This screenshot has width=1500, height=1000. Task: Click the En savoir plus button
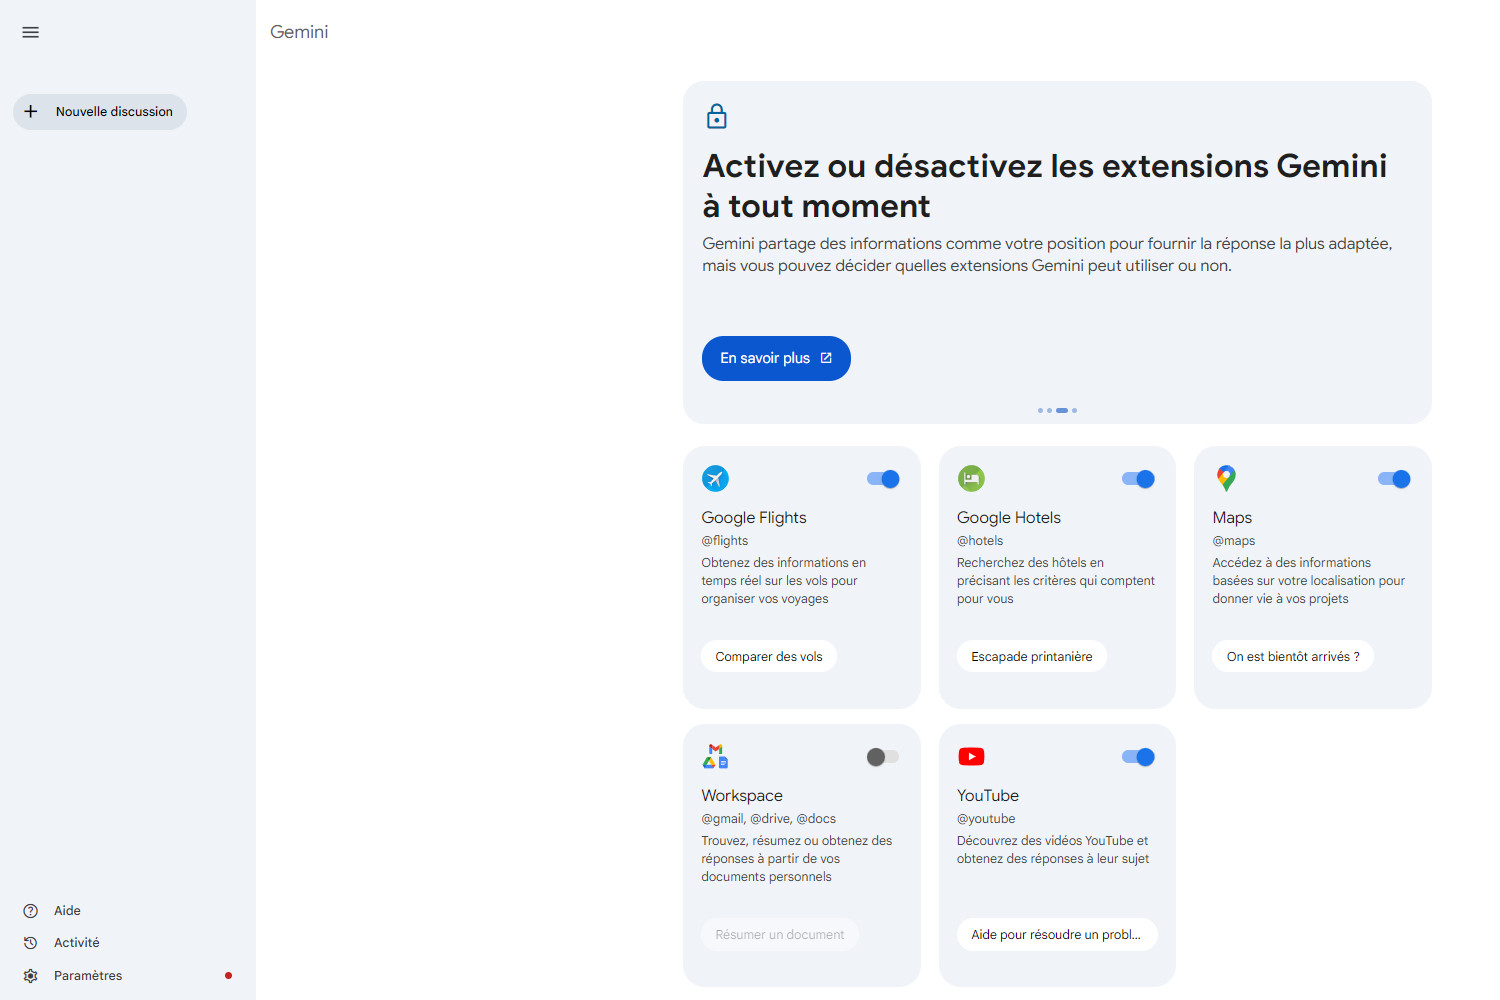pyautogui.click(x=776, y=358)
